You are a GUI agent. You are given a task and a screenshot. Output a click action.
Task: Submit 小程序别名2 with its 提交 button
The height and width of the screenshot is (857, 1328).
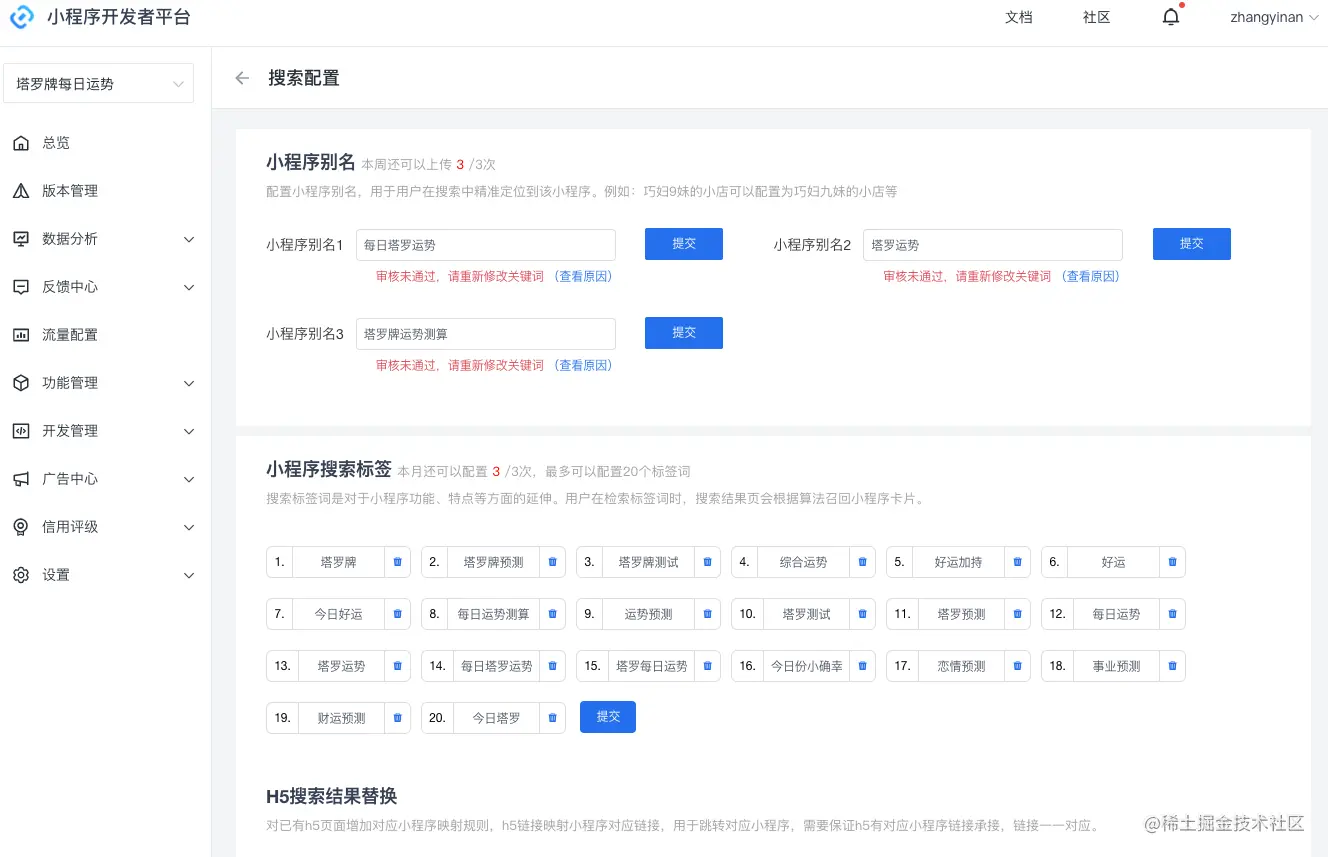1192,244
